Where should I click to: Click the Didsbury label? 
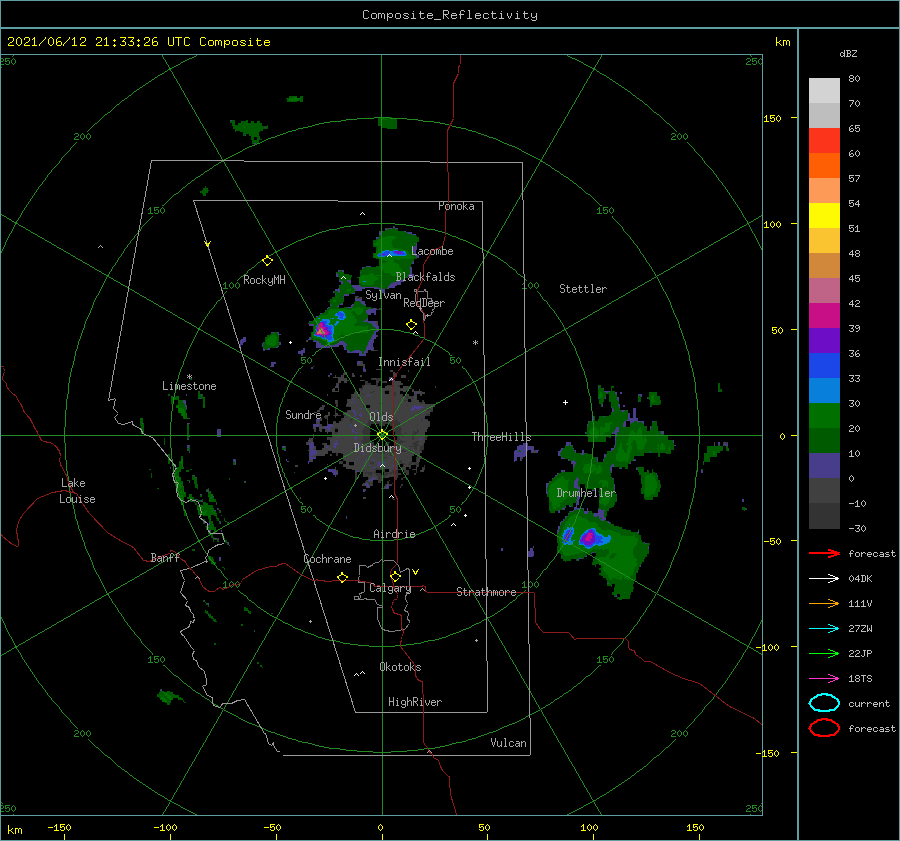[x=377, y=448]
